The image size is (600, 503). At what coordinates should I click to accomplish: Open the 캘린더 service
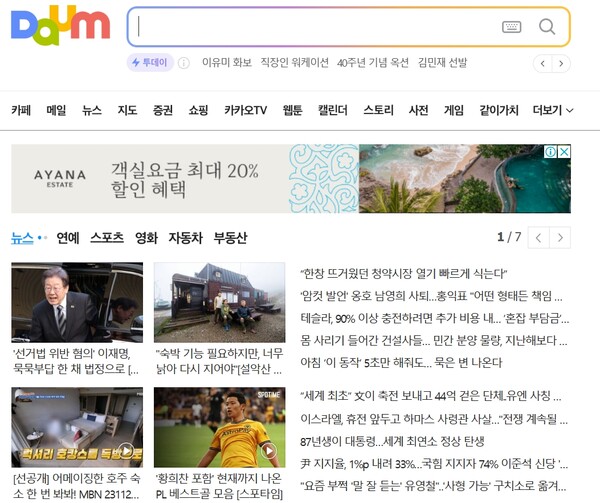tap(333, 111)
